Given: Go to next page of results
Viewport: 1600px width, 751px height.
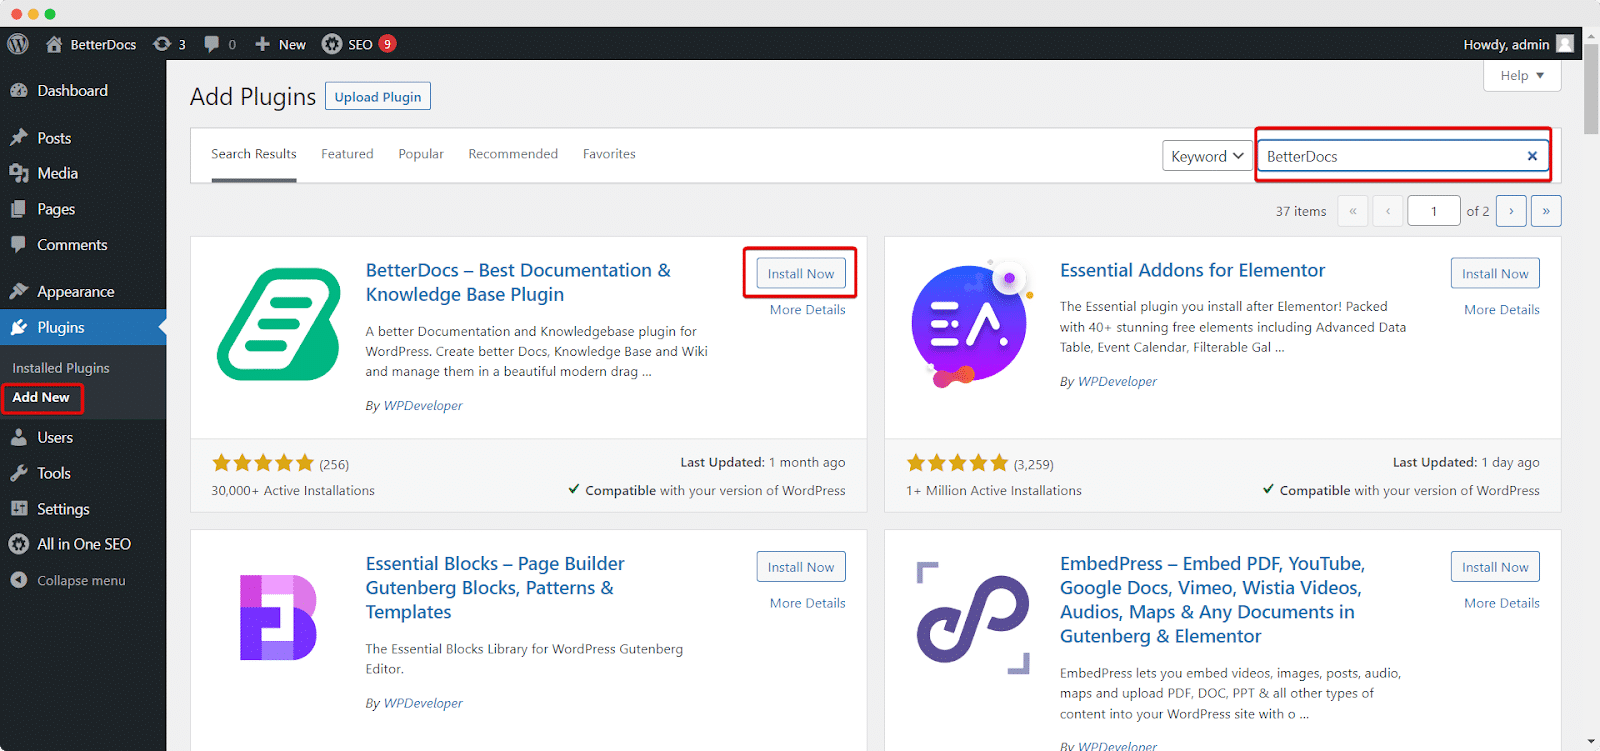Looking at the screenshot, I should coord(1511,211).
